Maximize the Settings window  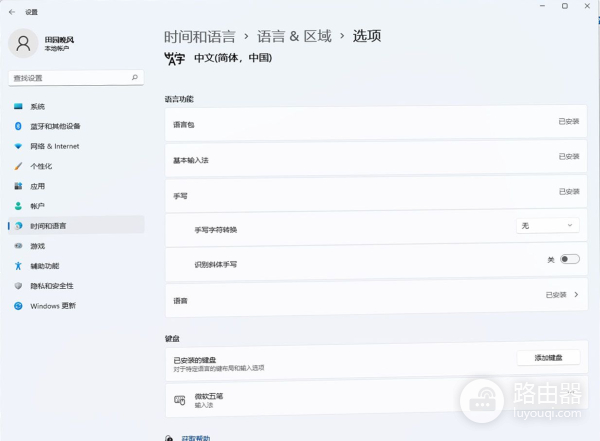(565, 6)
